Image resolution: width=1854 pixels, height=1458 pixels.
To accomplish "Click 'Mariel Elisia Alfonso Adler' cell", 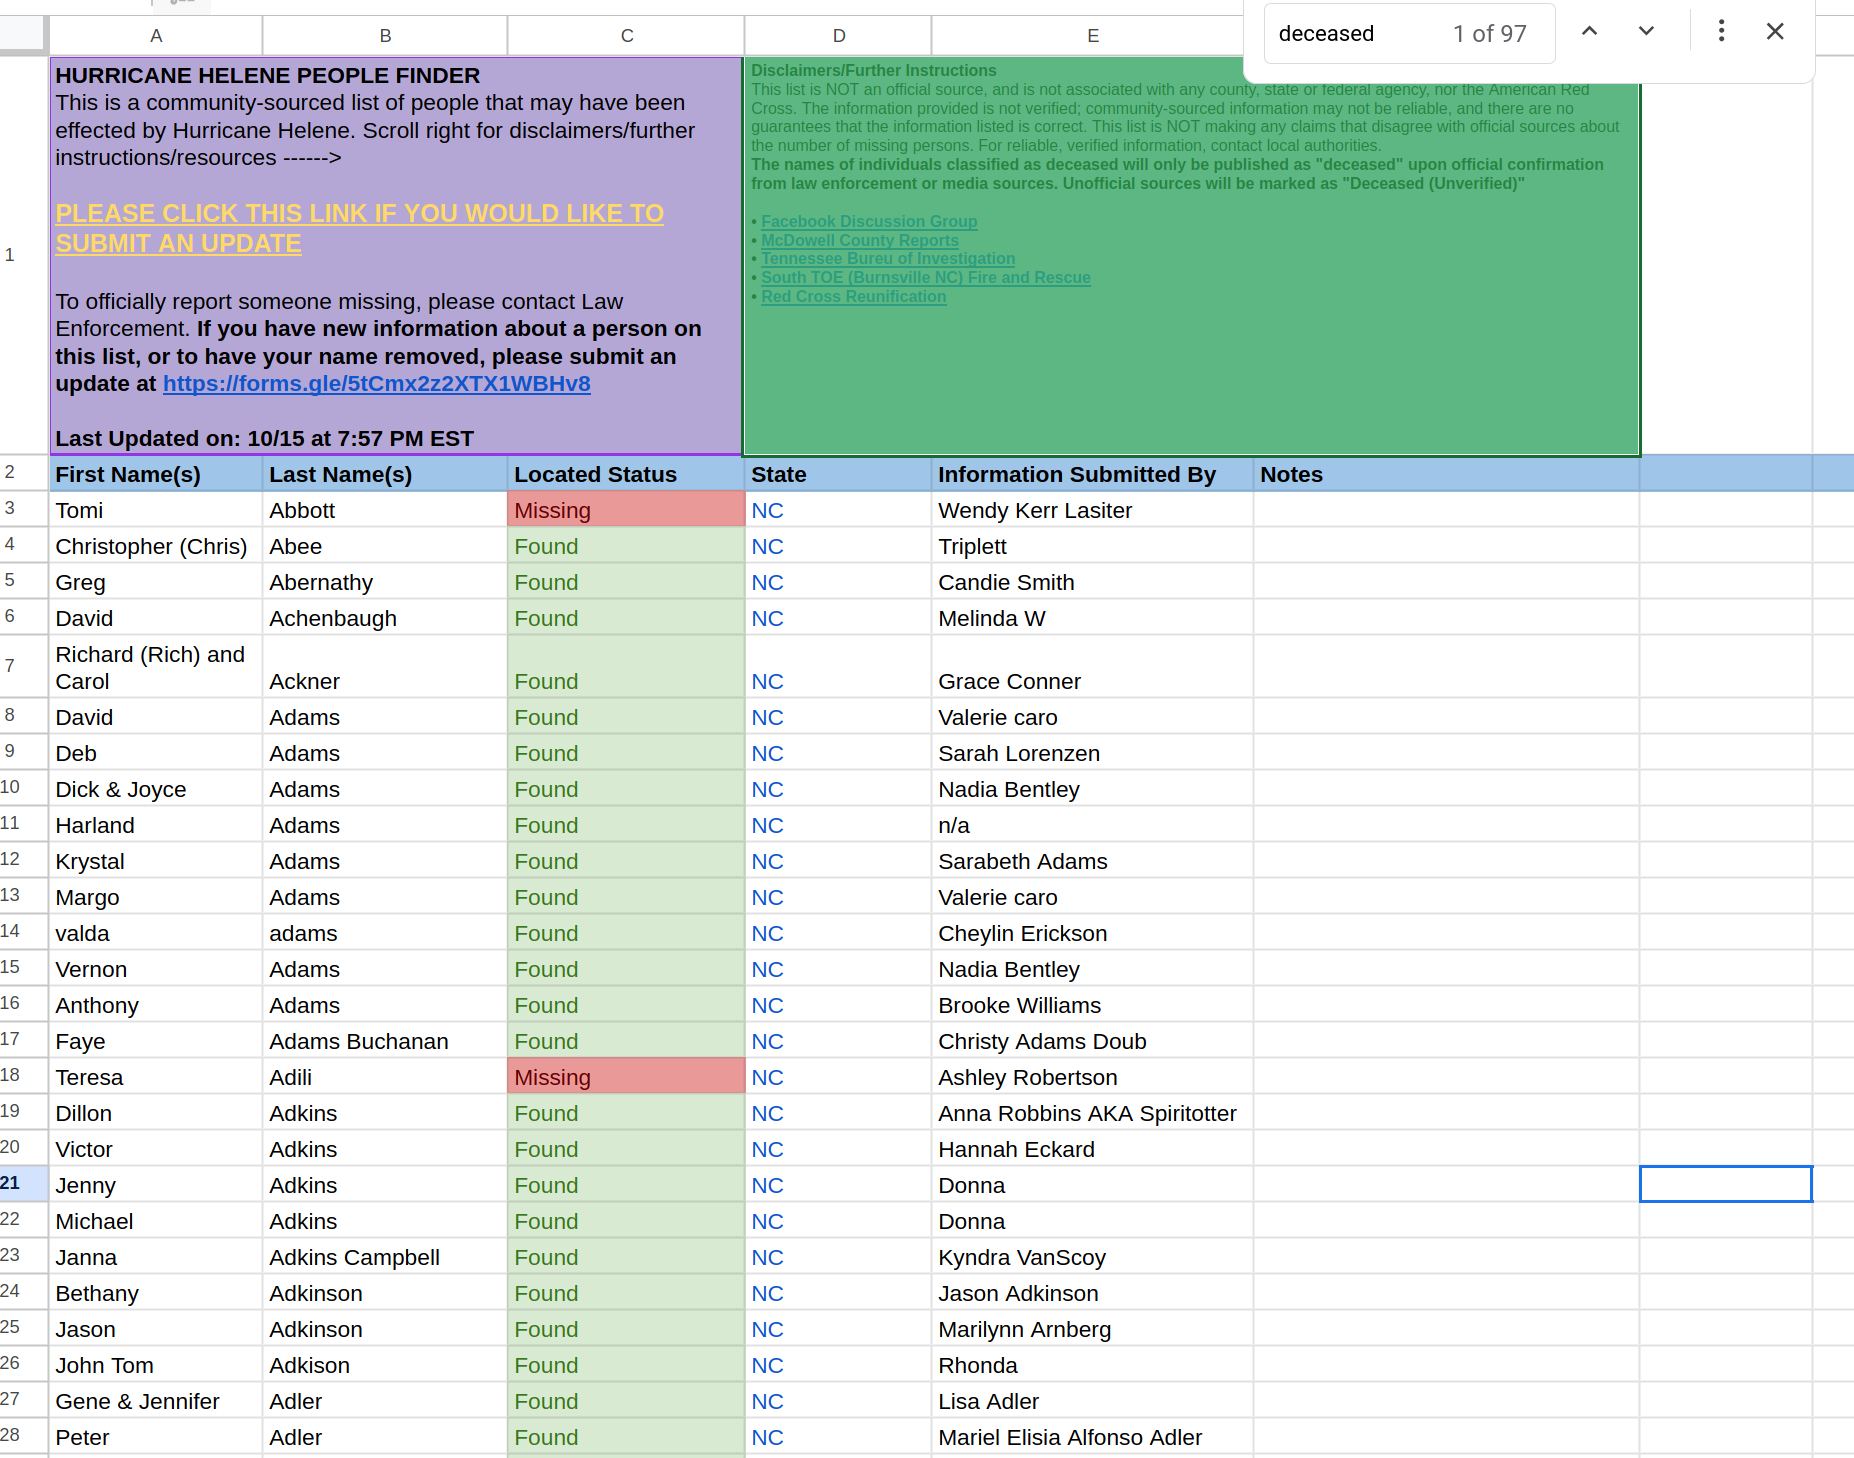I will (x=1092, y=1437).
